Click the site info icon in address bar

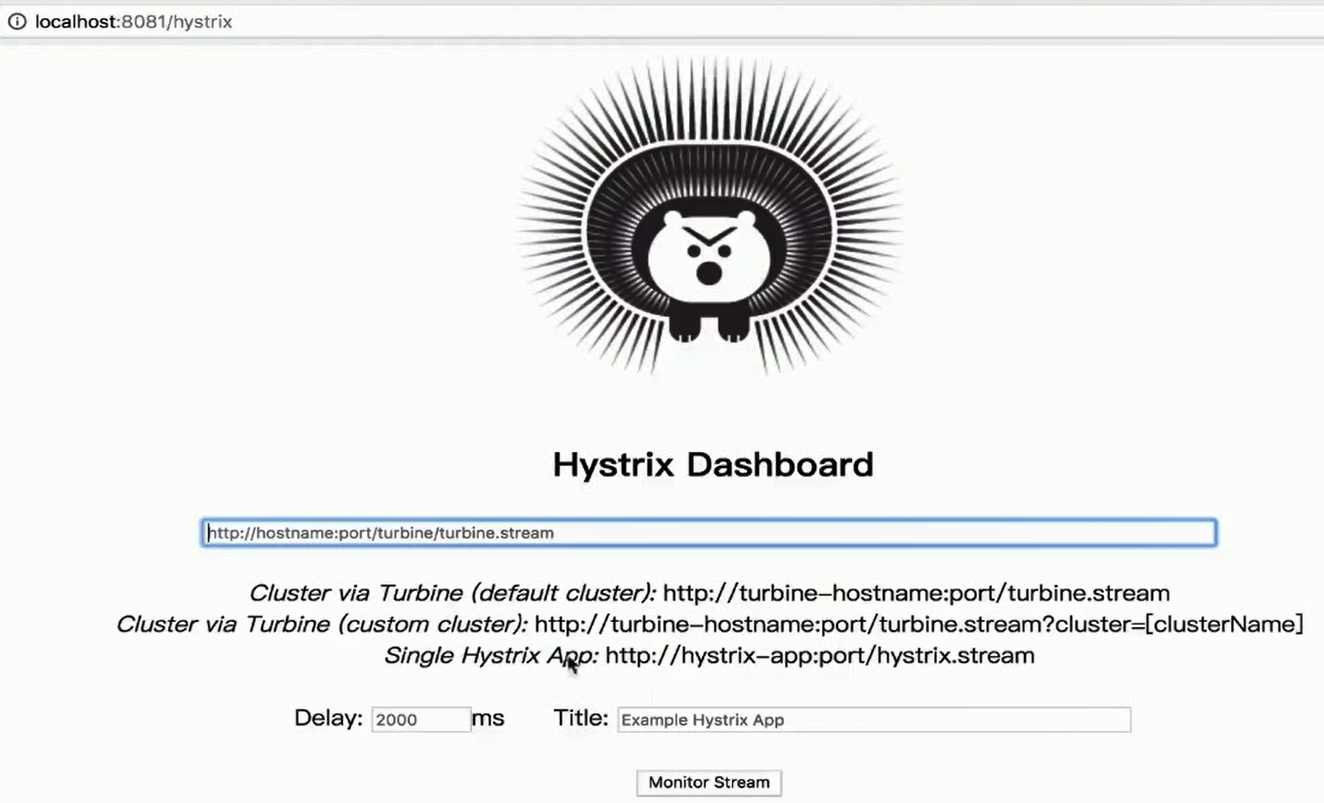(17, 21)
